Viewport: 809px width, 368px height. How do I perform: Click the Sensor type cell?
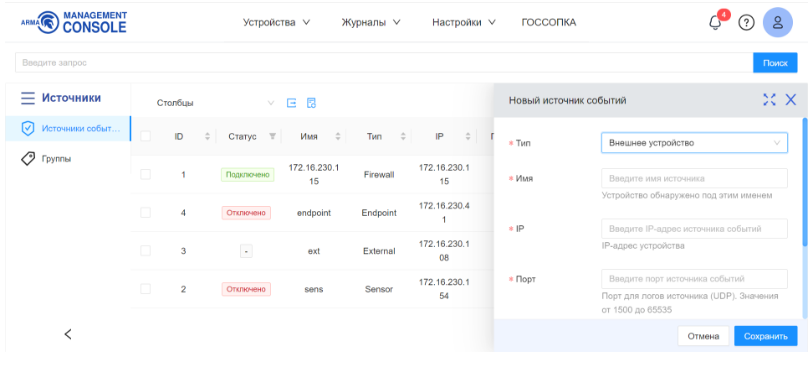(379, 289)
